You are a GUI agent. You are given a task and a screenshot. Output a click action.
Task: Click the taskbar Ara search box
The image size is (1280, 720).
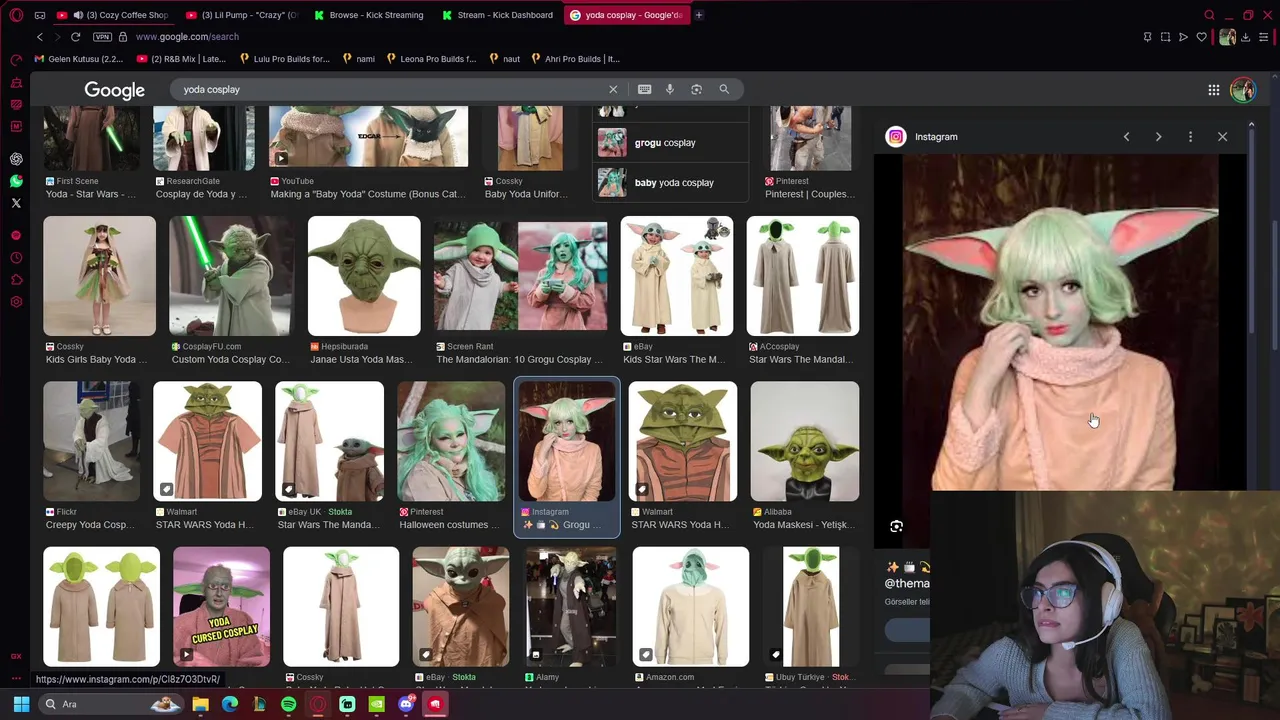[113, 704]
